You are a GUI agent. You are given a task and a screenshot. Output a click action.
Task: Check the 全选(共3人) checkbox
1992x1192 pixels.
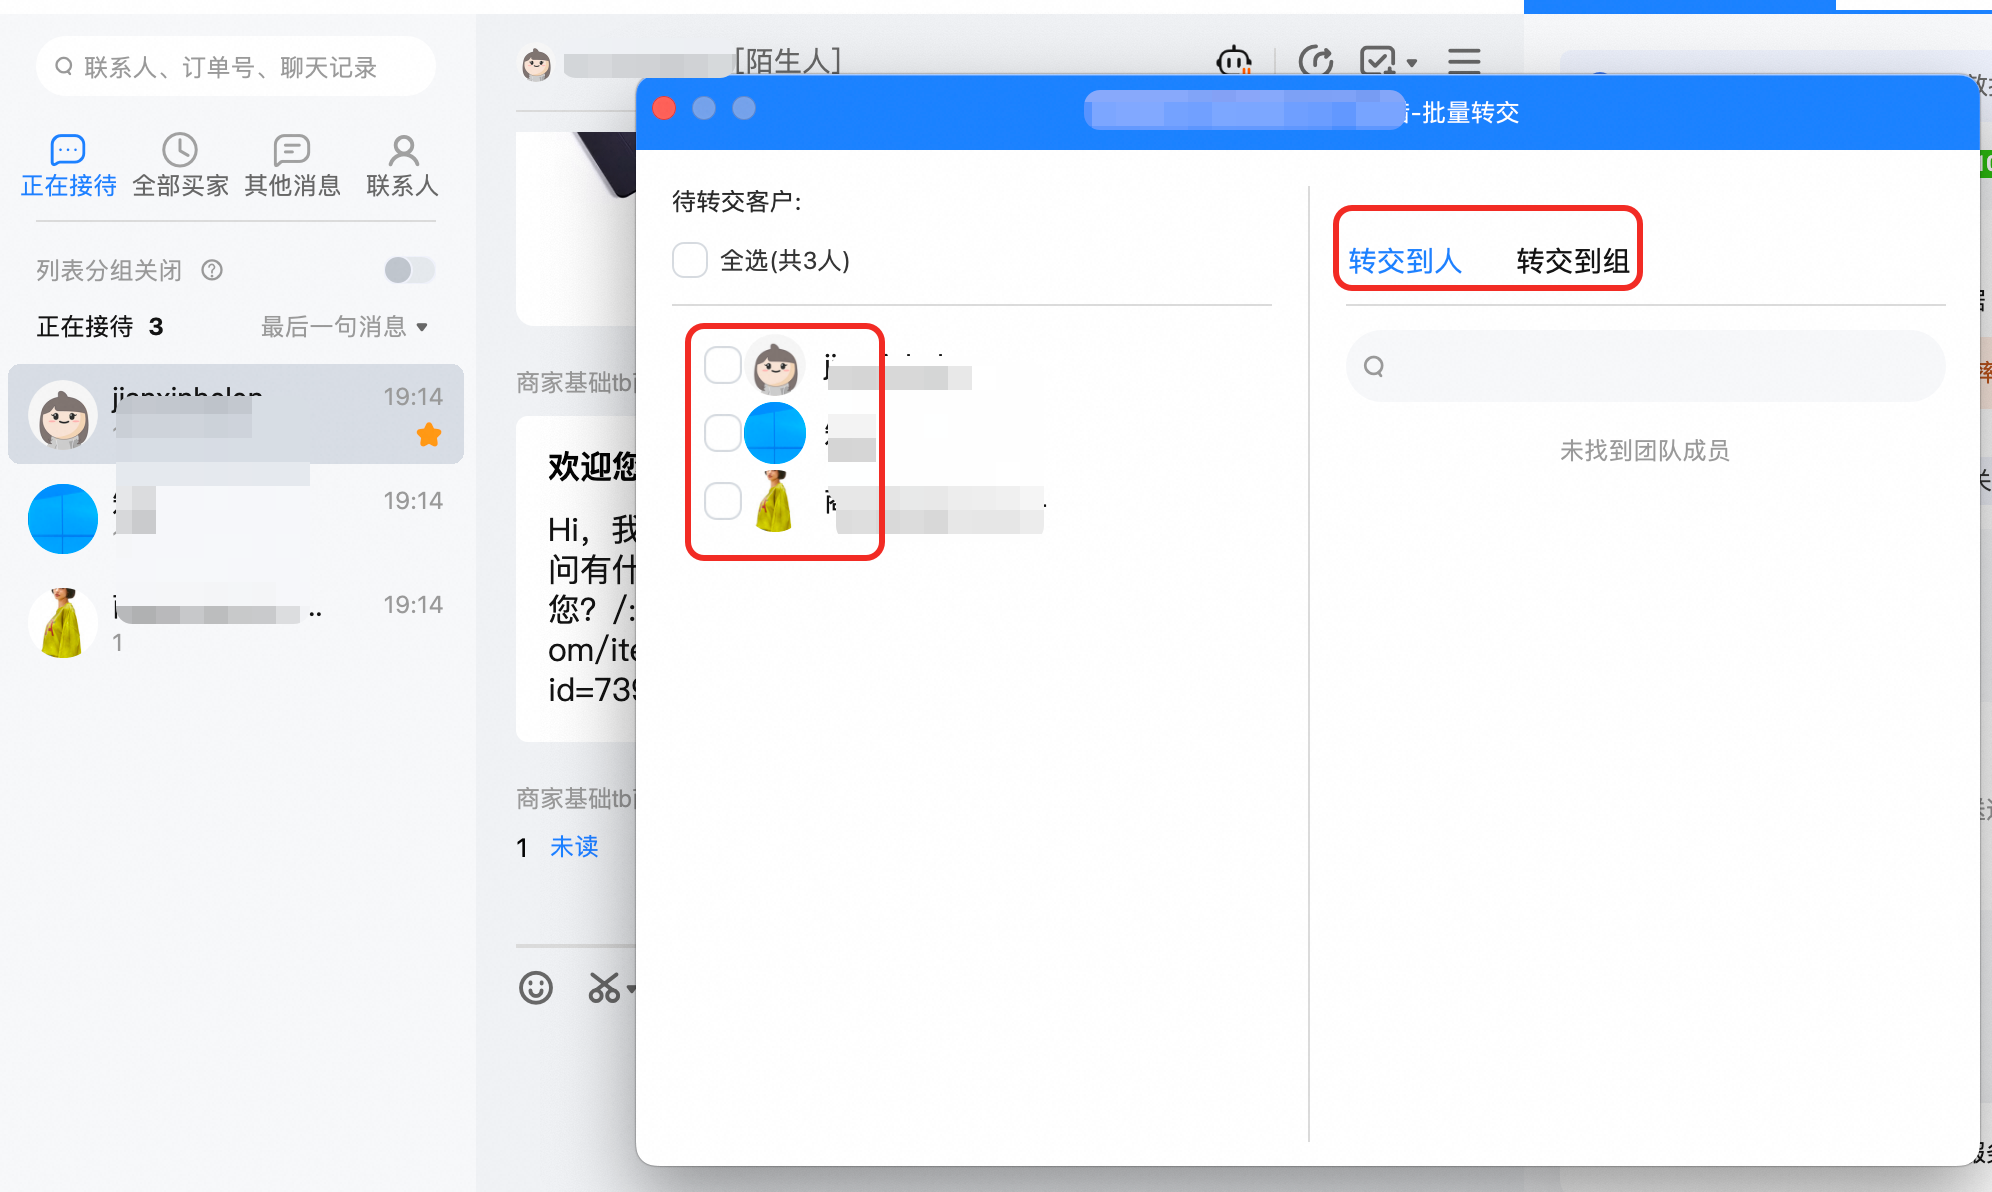[x=690, y=260]
